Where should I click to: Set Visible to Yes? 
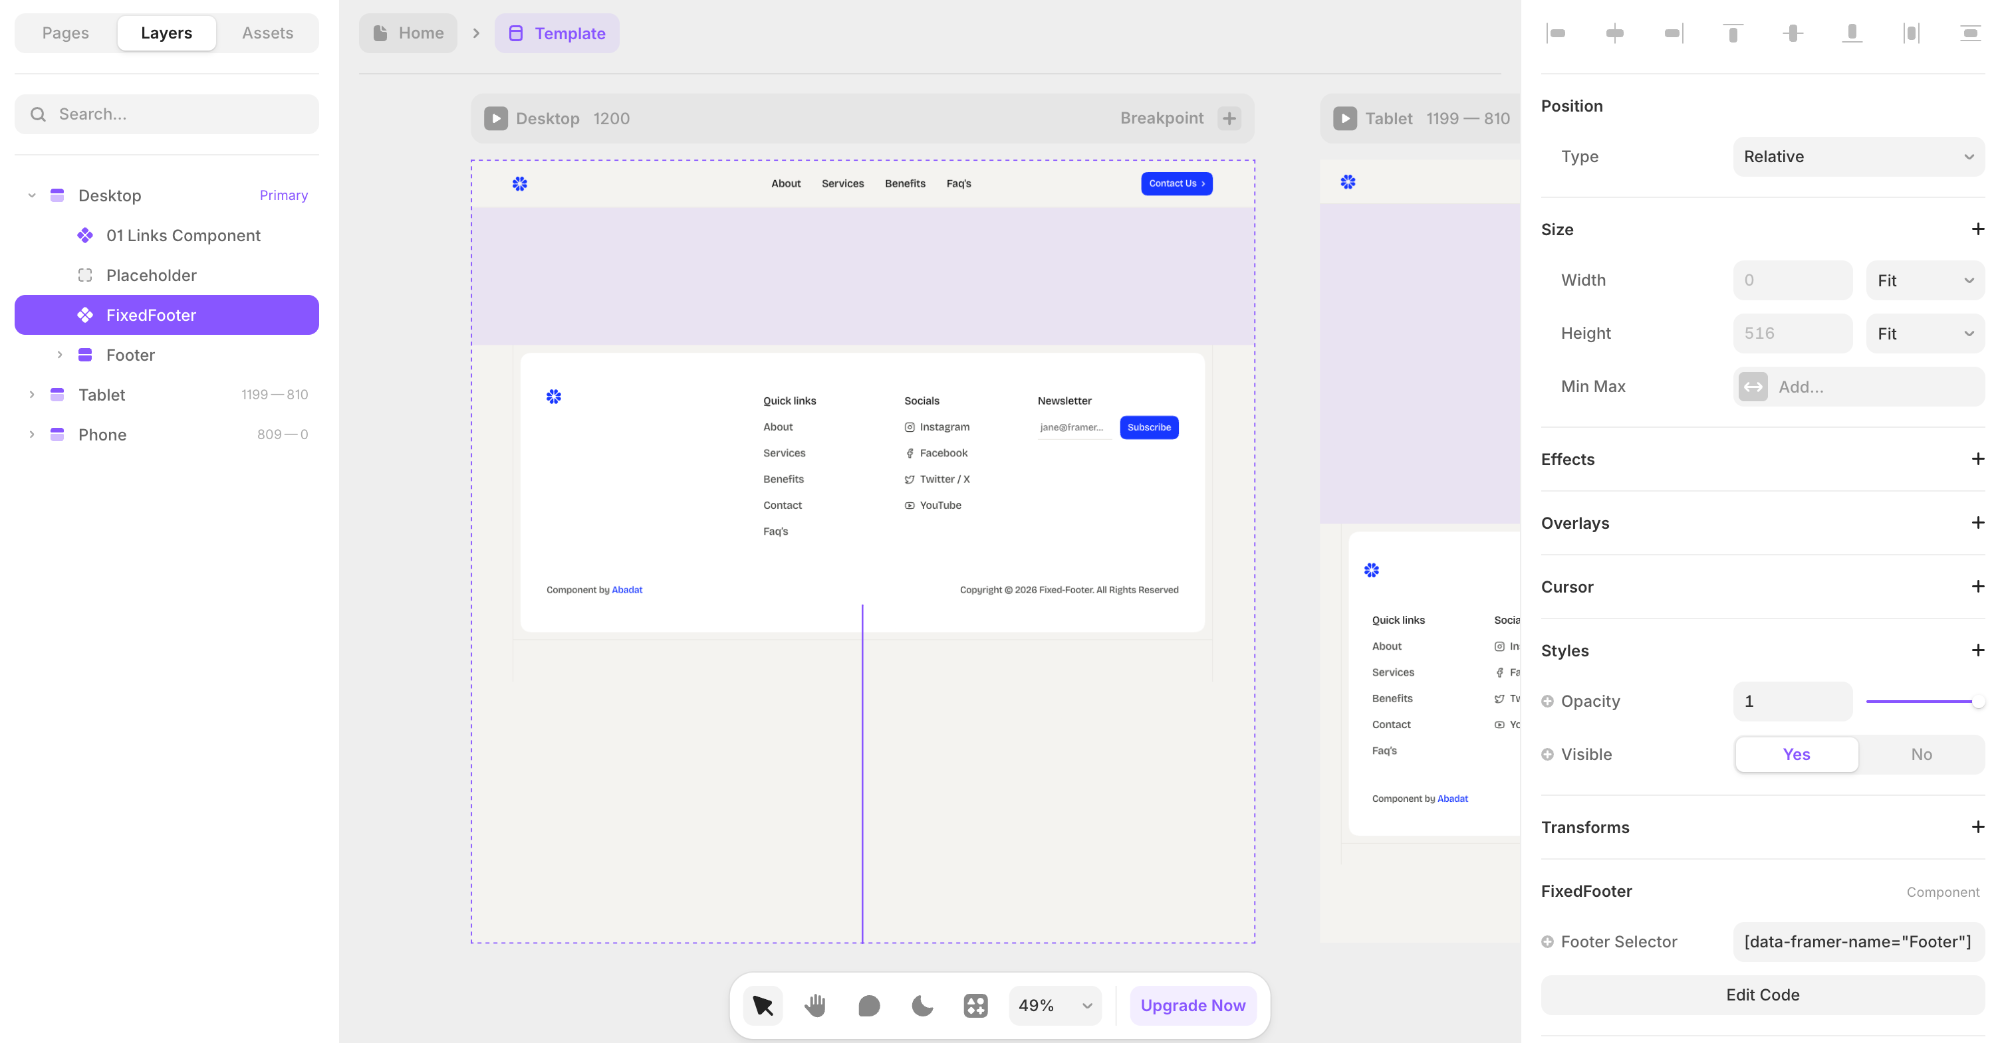(1796, 754)
